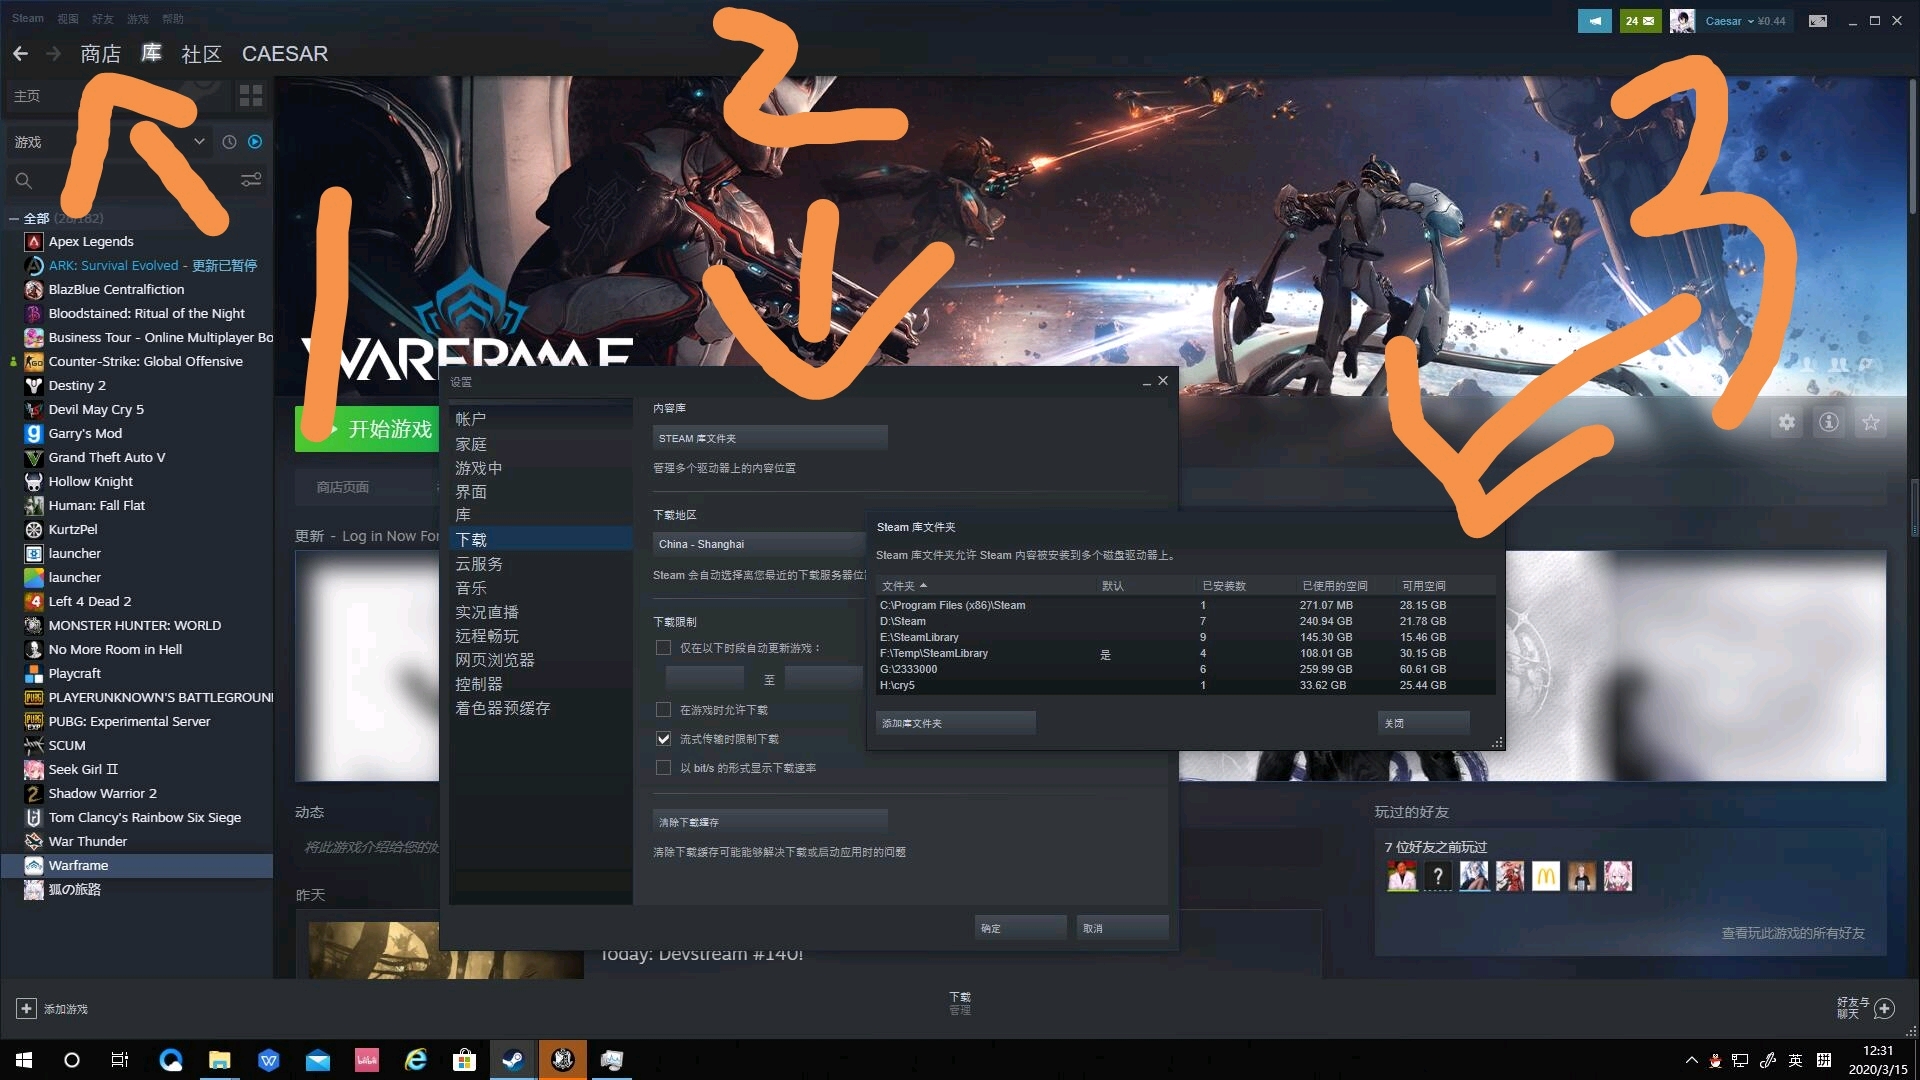The width and height of the screenshot is (1920, 1080).
Task: Open the 社区 top navigation tab
Action: click(201, 54)
